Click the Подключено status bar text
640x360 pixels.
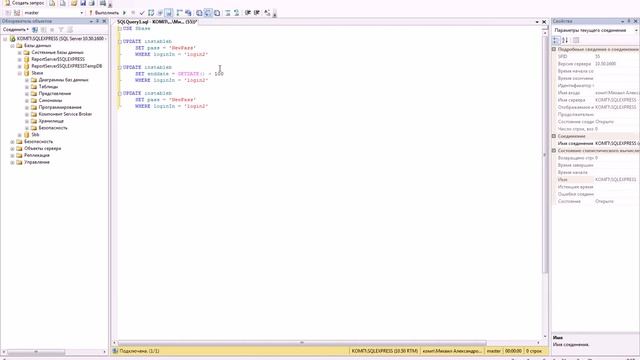tap(139, 351)
